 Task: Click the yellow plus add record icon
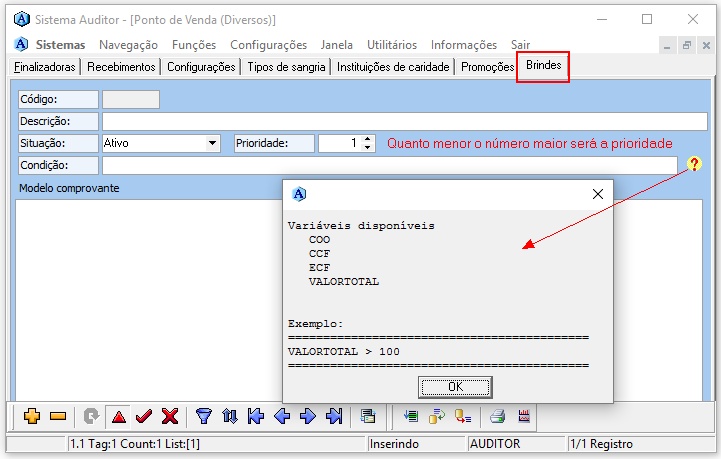[x=32, y=416]
